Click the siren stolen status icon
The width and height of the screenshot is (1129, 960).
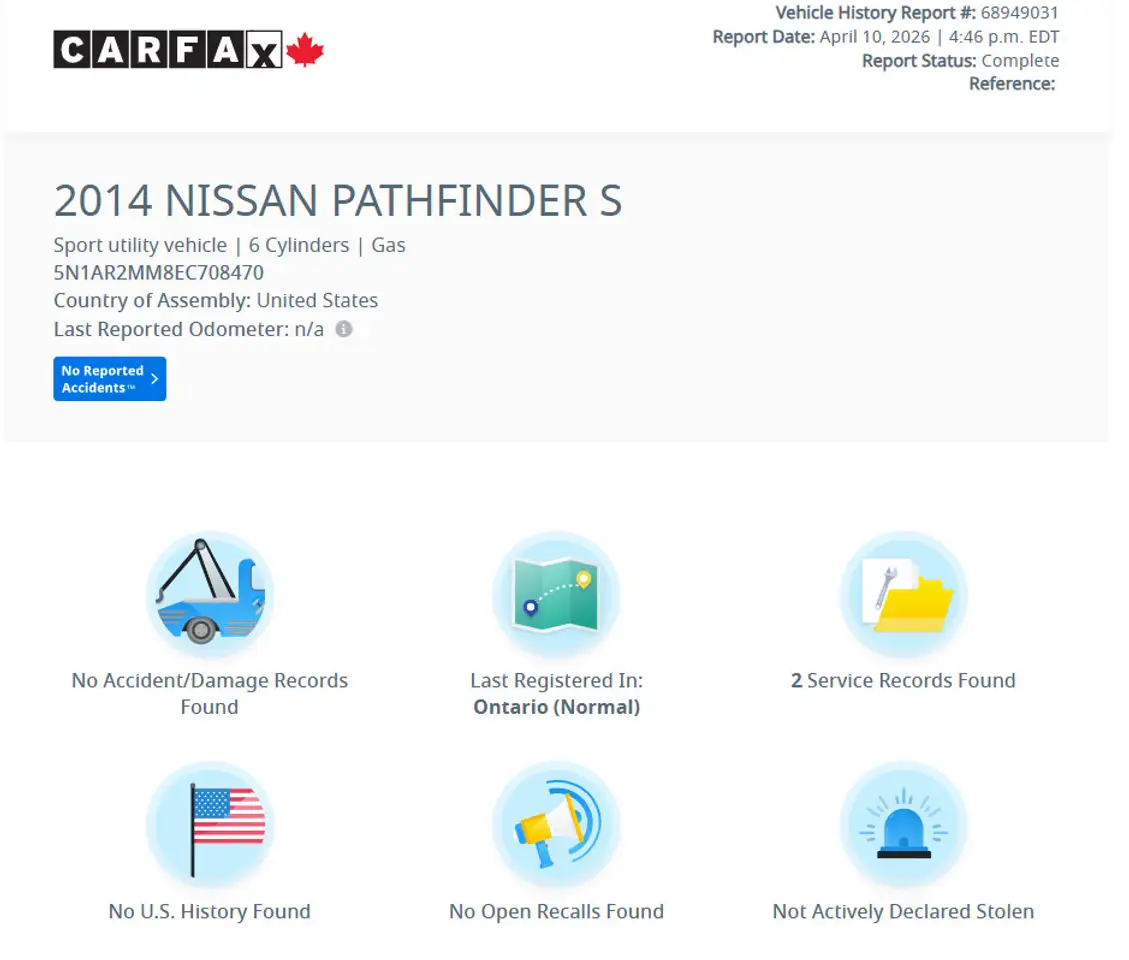tap(904, 825)
